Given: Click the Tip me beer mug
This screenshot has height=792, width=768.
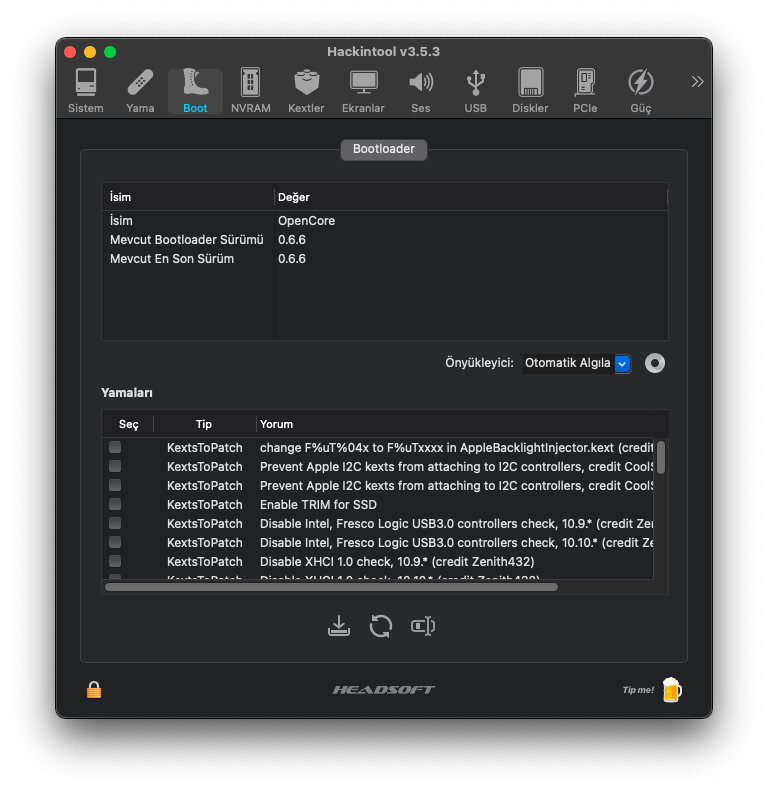Looking at the screenshot, I should [x=671, y=690].
